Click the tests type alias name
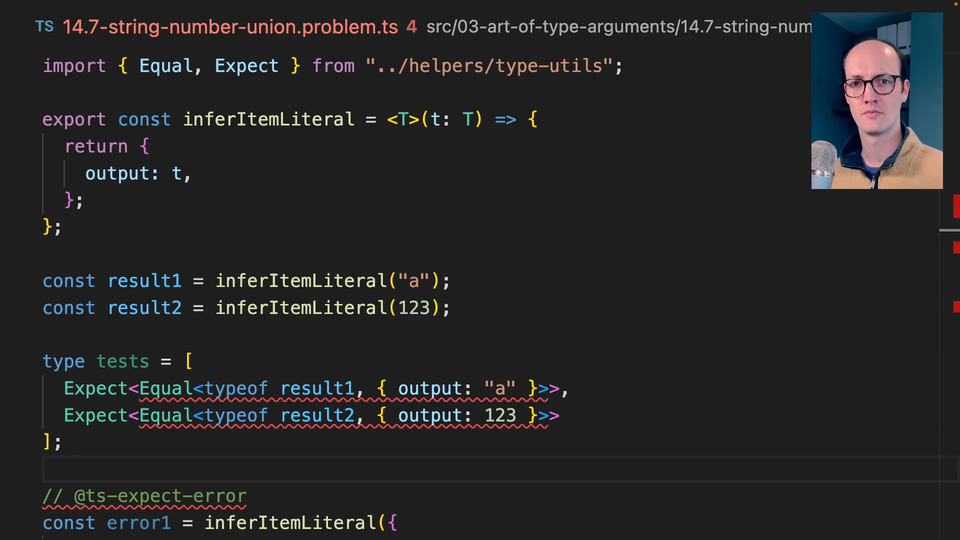 122,362
